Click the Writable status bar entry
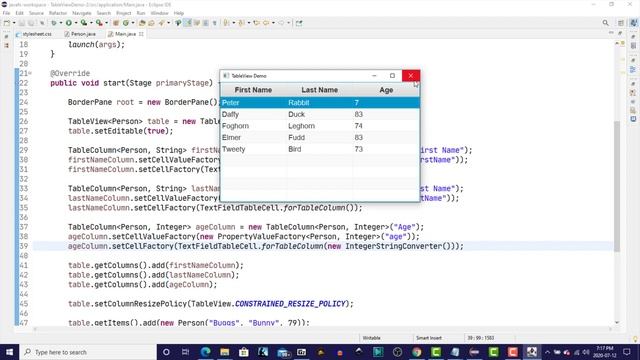 tap(371, 338)
